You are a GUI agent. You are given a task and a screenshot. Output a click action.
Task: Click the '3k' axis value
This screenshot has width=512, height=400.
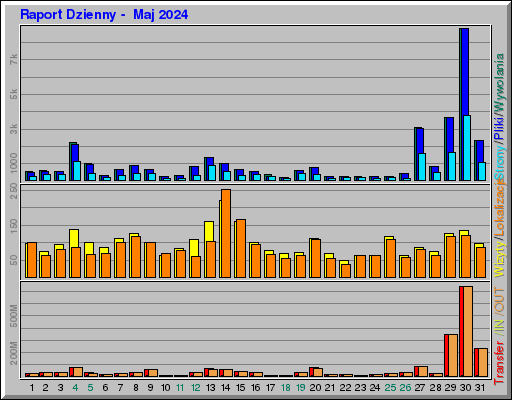13,129
